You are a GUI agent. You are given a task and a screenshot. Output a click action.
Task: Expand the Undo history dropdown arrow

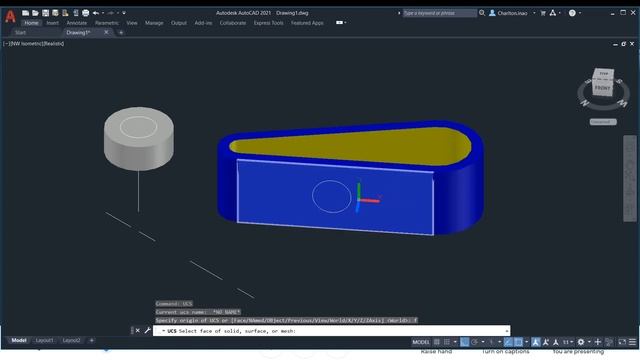pos(103,13)
